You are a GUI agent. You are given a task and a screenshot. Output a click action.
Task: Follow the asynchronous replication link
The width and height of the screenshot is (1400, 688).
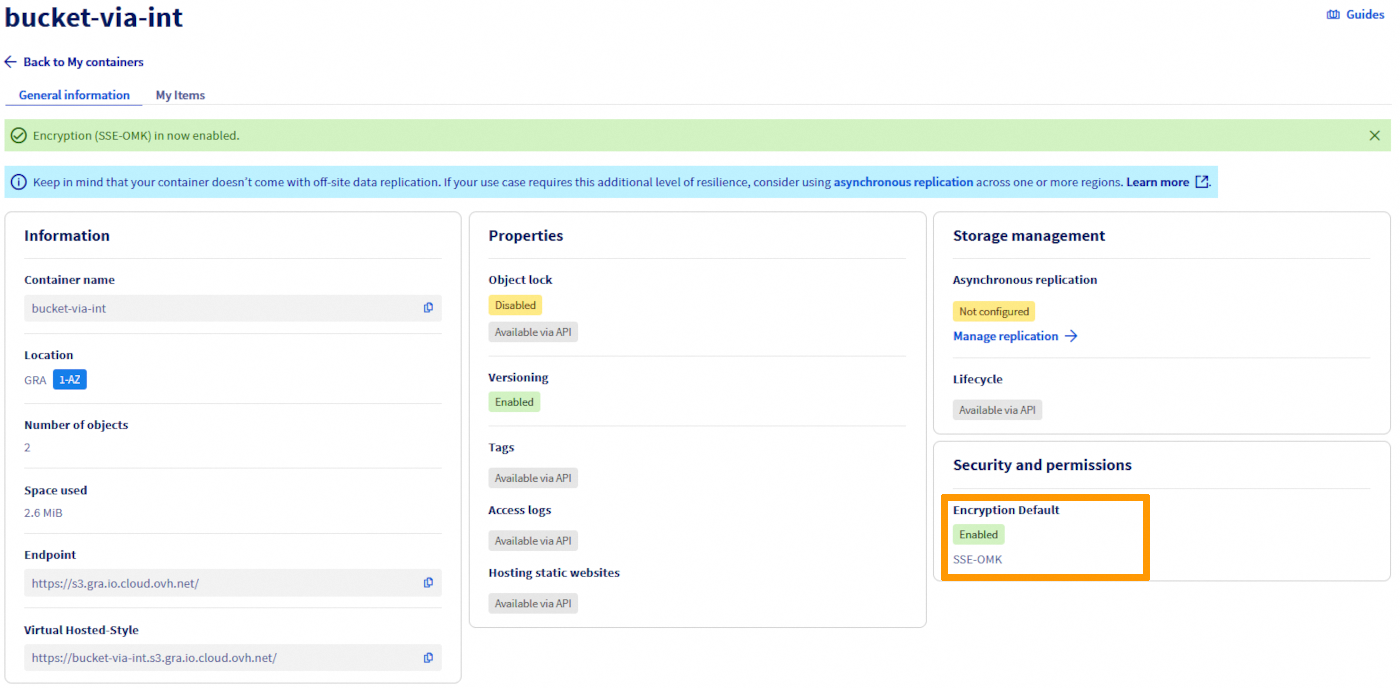tap(902, 181)
